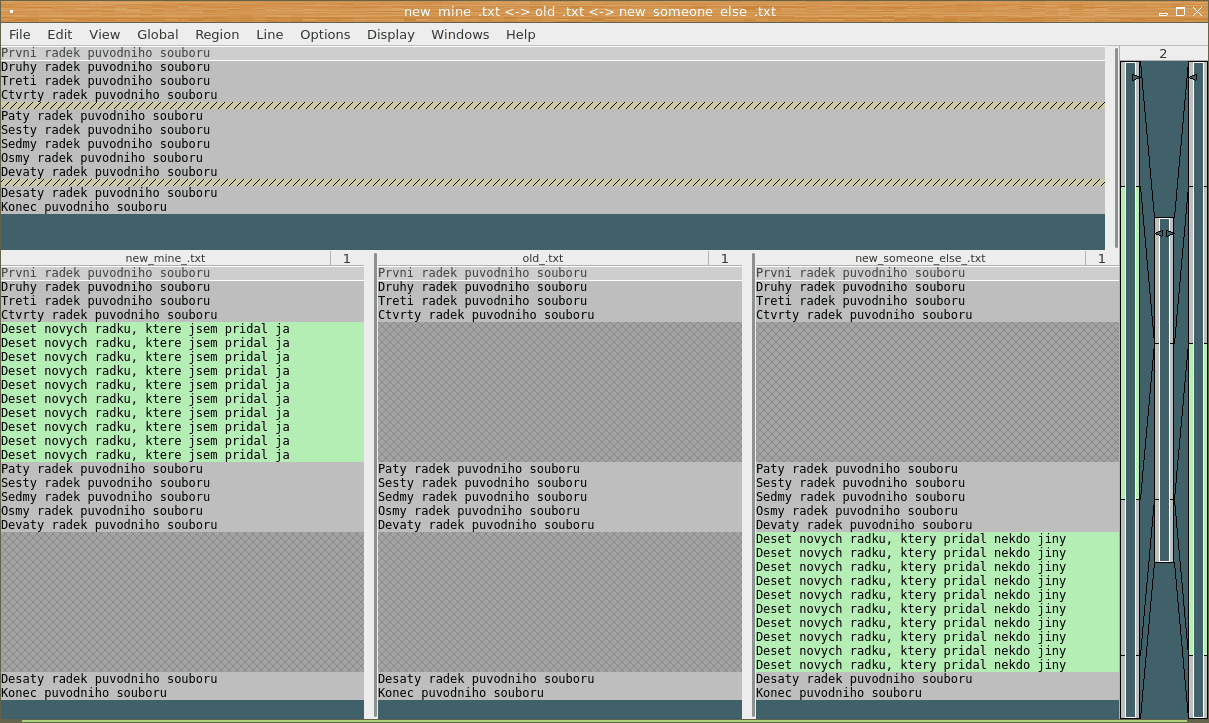
Task: Open the Region menu
Action: pos(217,34)
